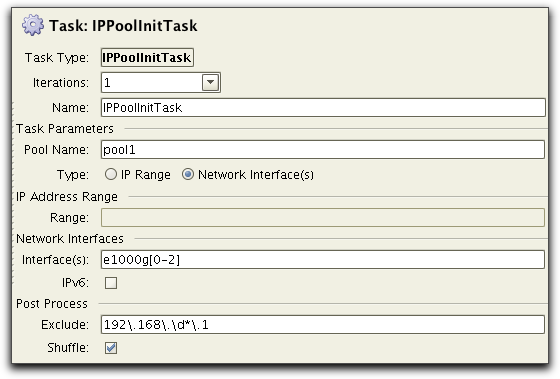This screenshot has width=560, height=379.
Task: Uncheck the Shuffle checkbox
Action: click(111, 348)
